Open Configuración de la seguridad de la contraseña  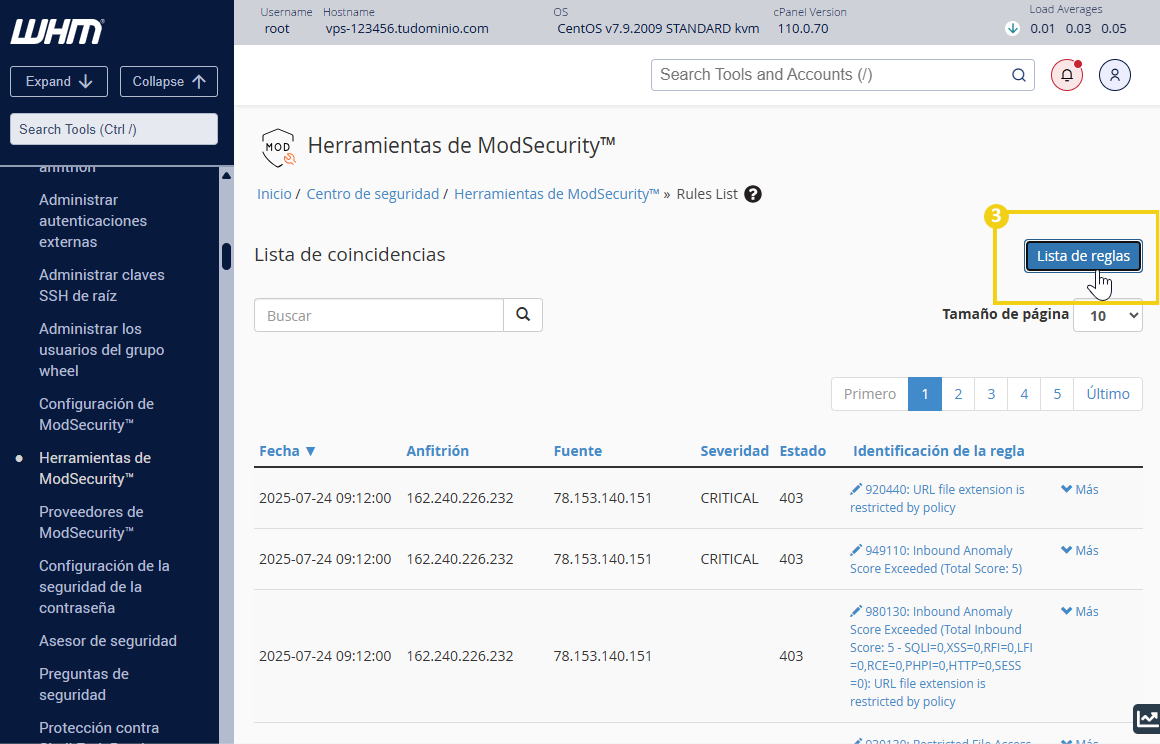(x=104, y=586)
